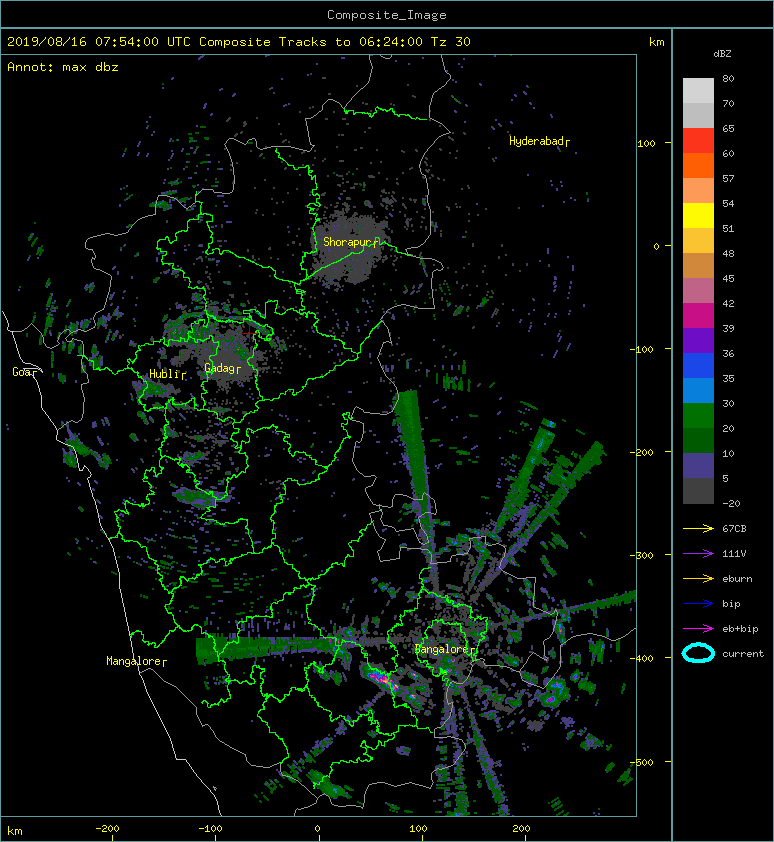Viewport: 774px width, 842px height.
Task: Click the km unit label at bottom left
Action: point(15,831)
